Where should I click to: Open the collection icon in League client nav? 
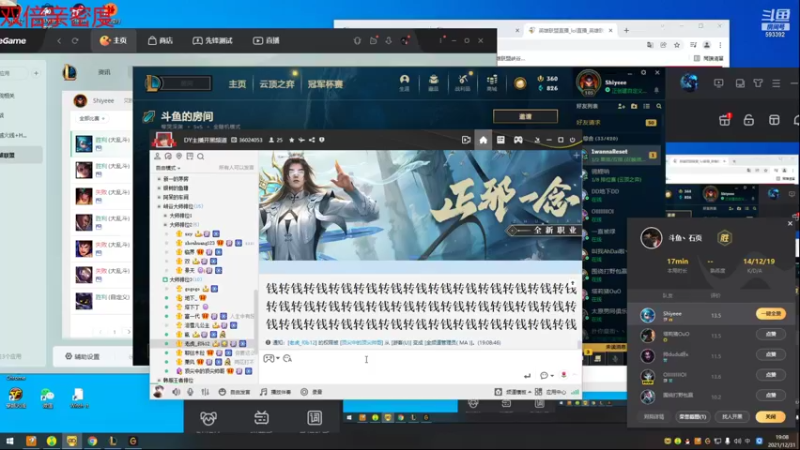coord(433,82)
